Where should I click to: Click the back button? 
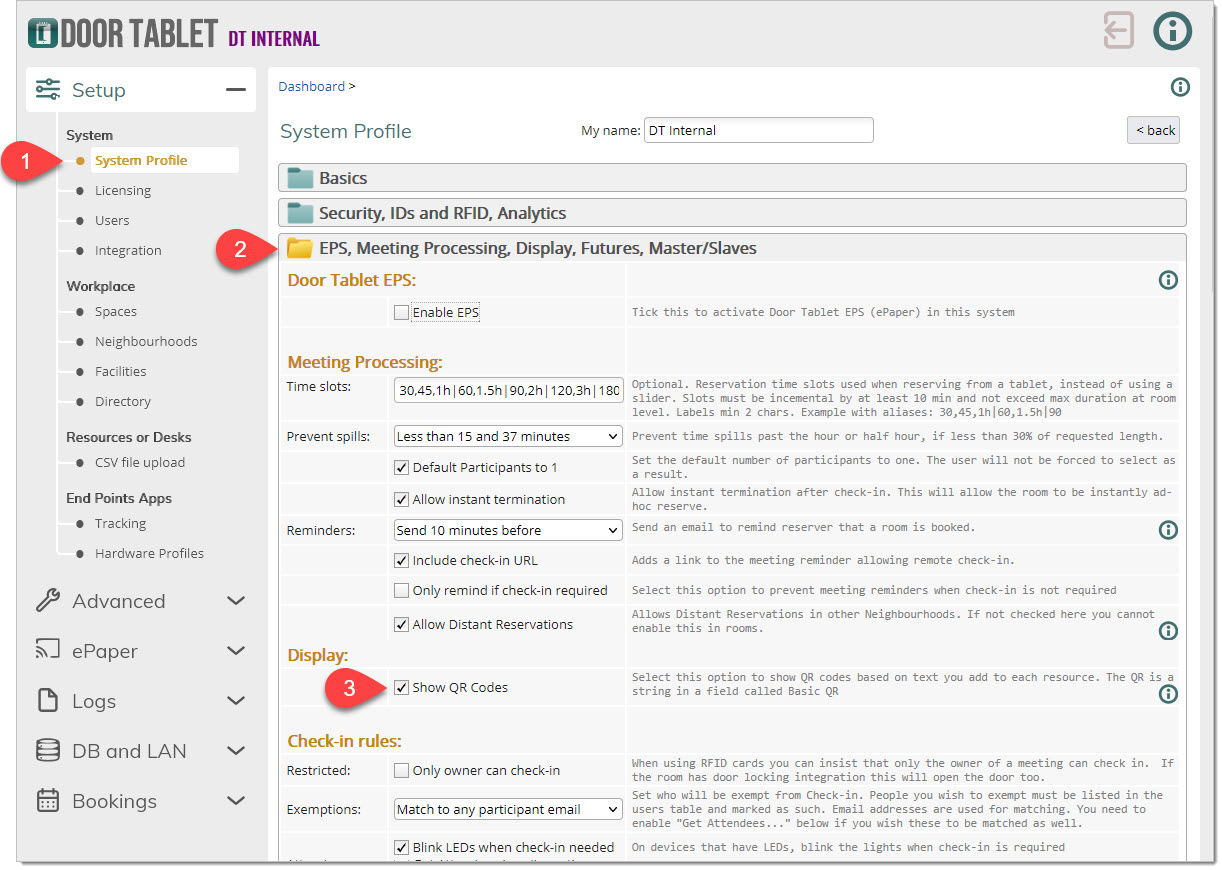(x=1153, y=130)
